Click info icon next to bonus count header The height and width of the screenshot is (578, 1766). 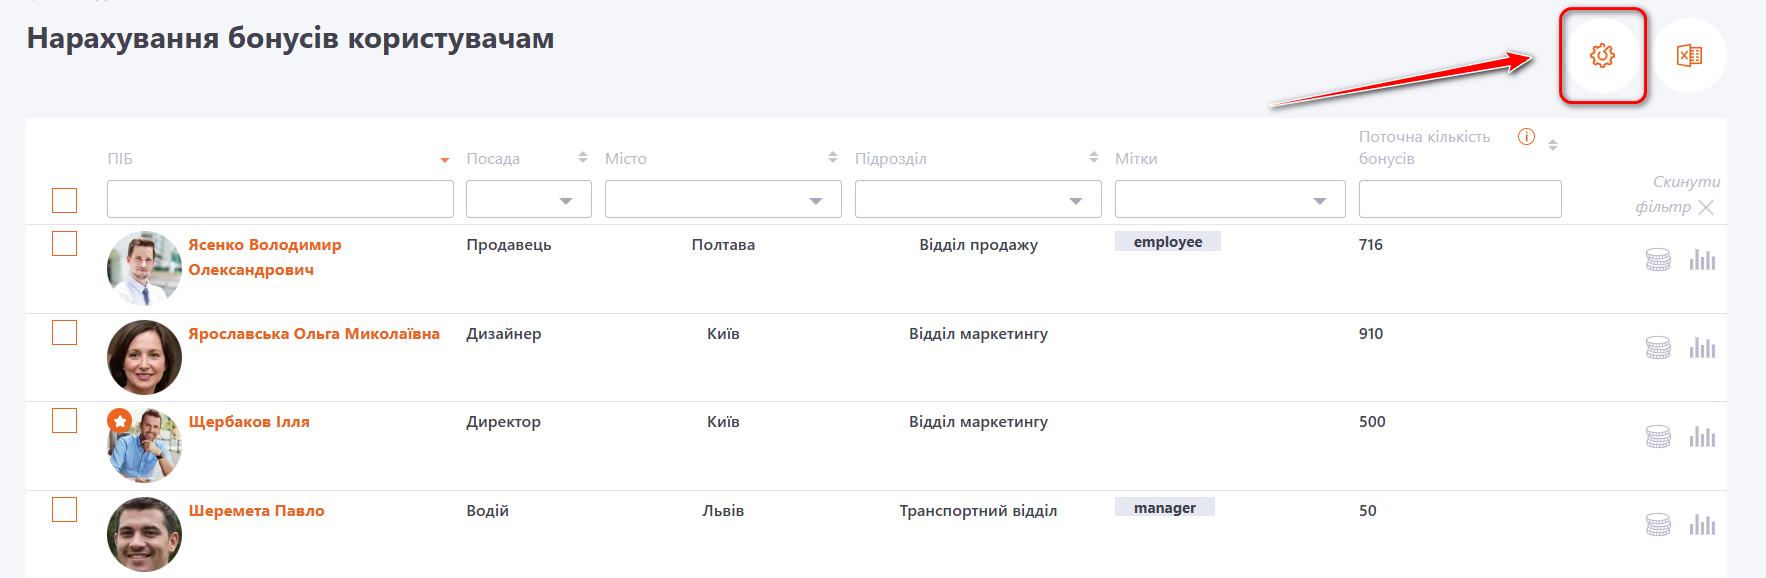point(1526,137)
